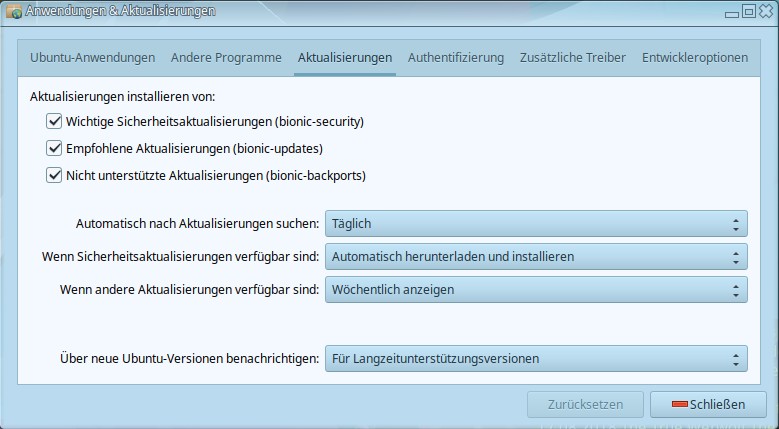The image size is (779, 429).
Task: Expand the Wöchentlich anzeigen dropdown
Action: [536, 289]
